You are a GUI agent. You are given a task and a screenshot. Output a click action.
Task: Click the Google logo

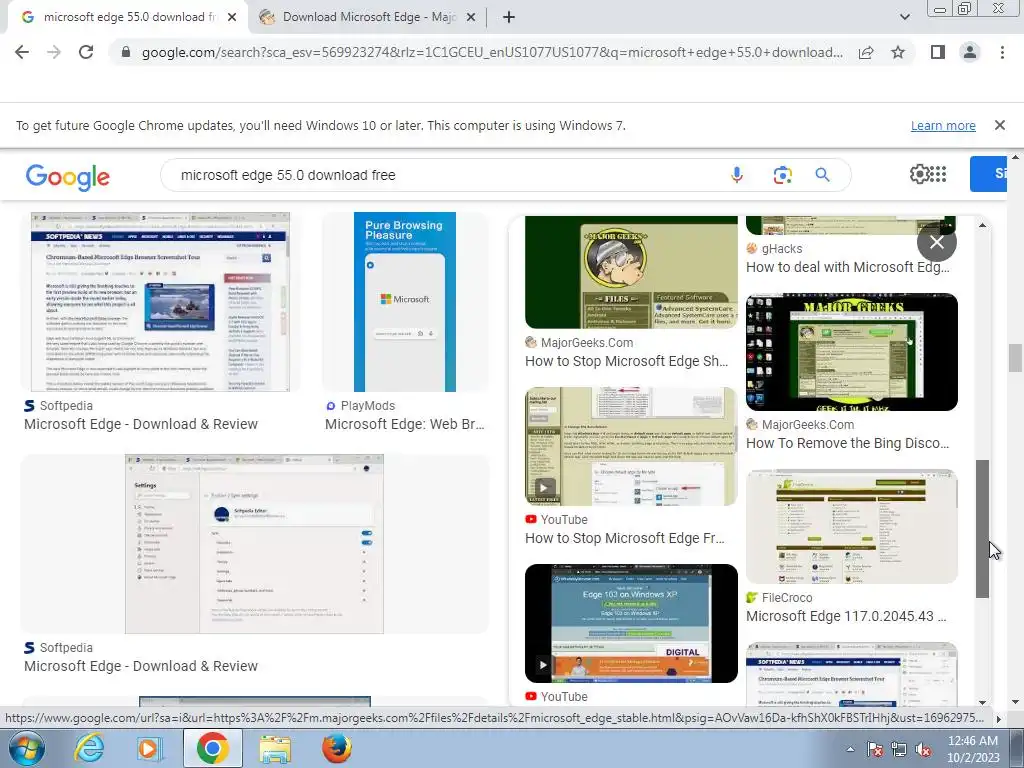coord(68,177)
